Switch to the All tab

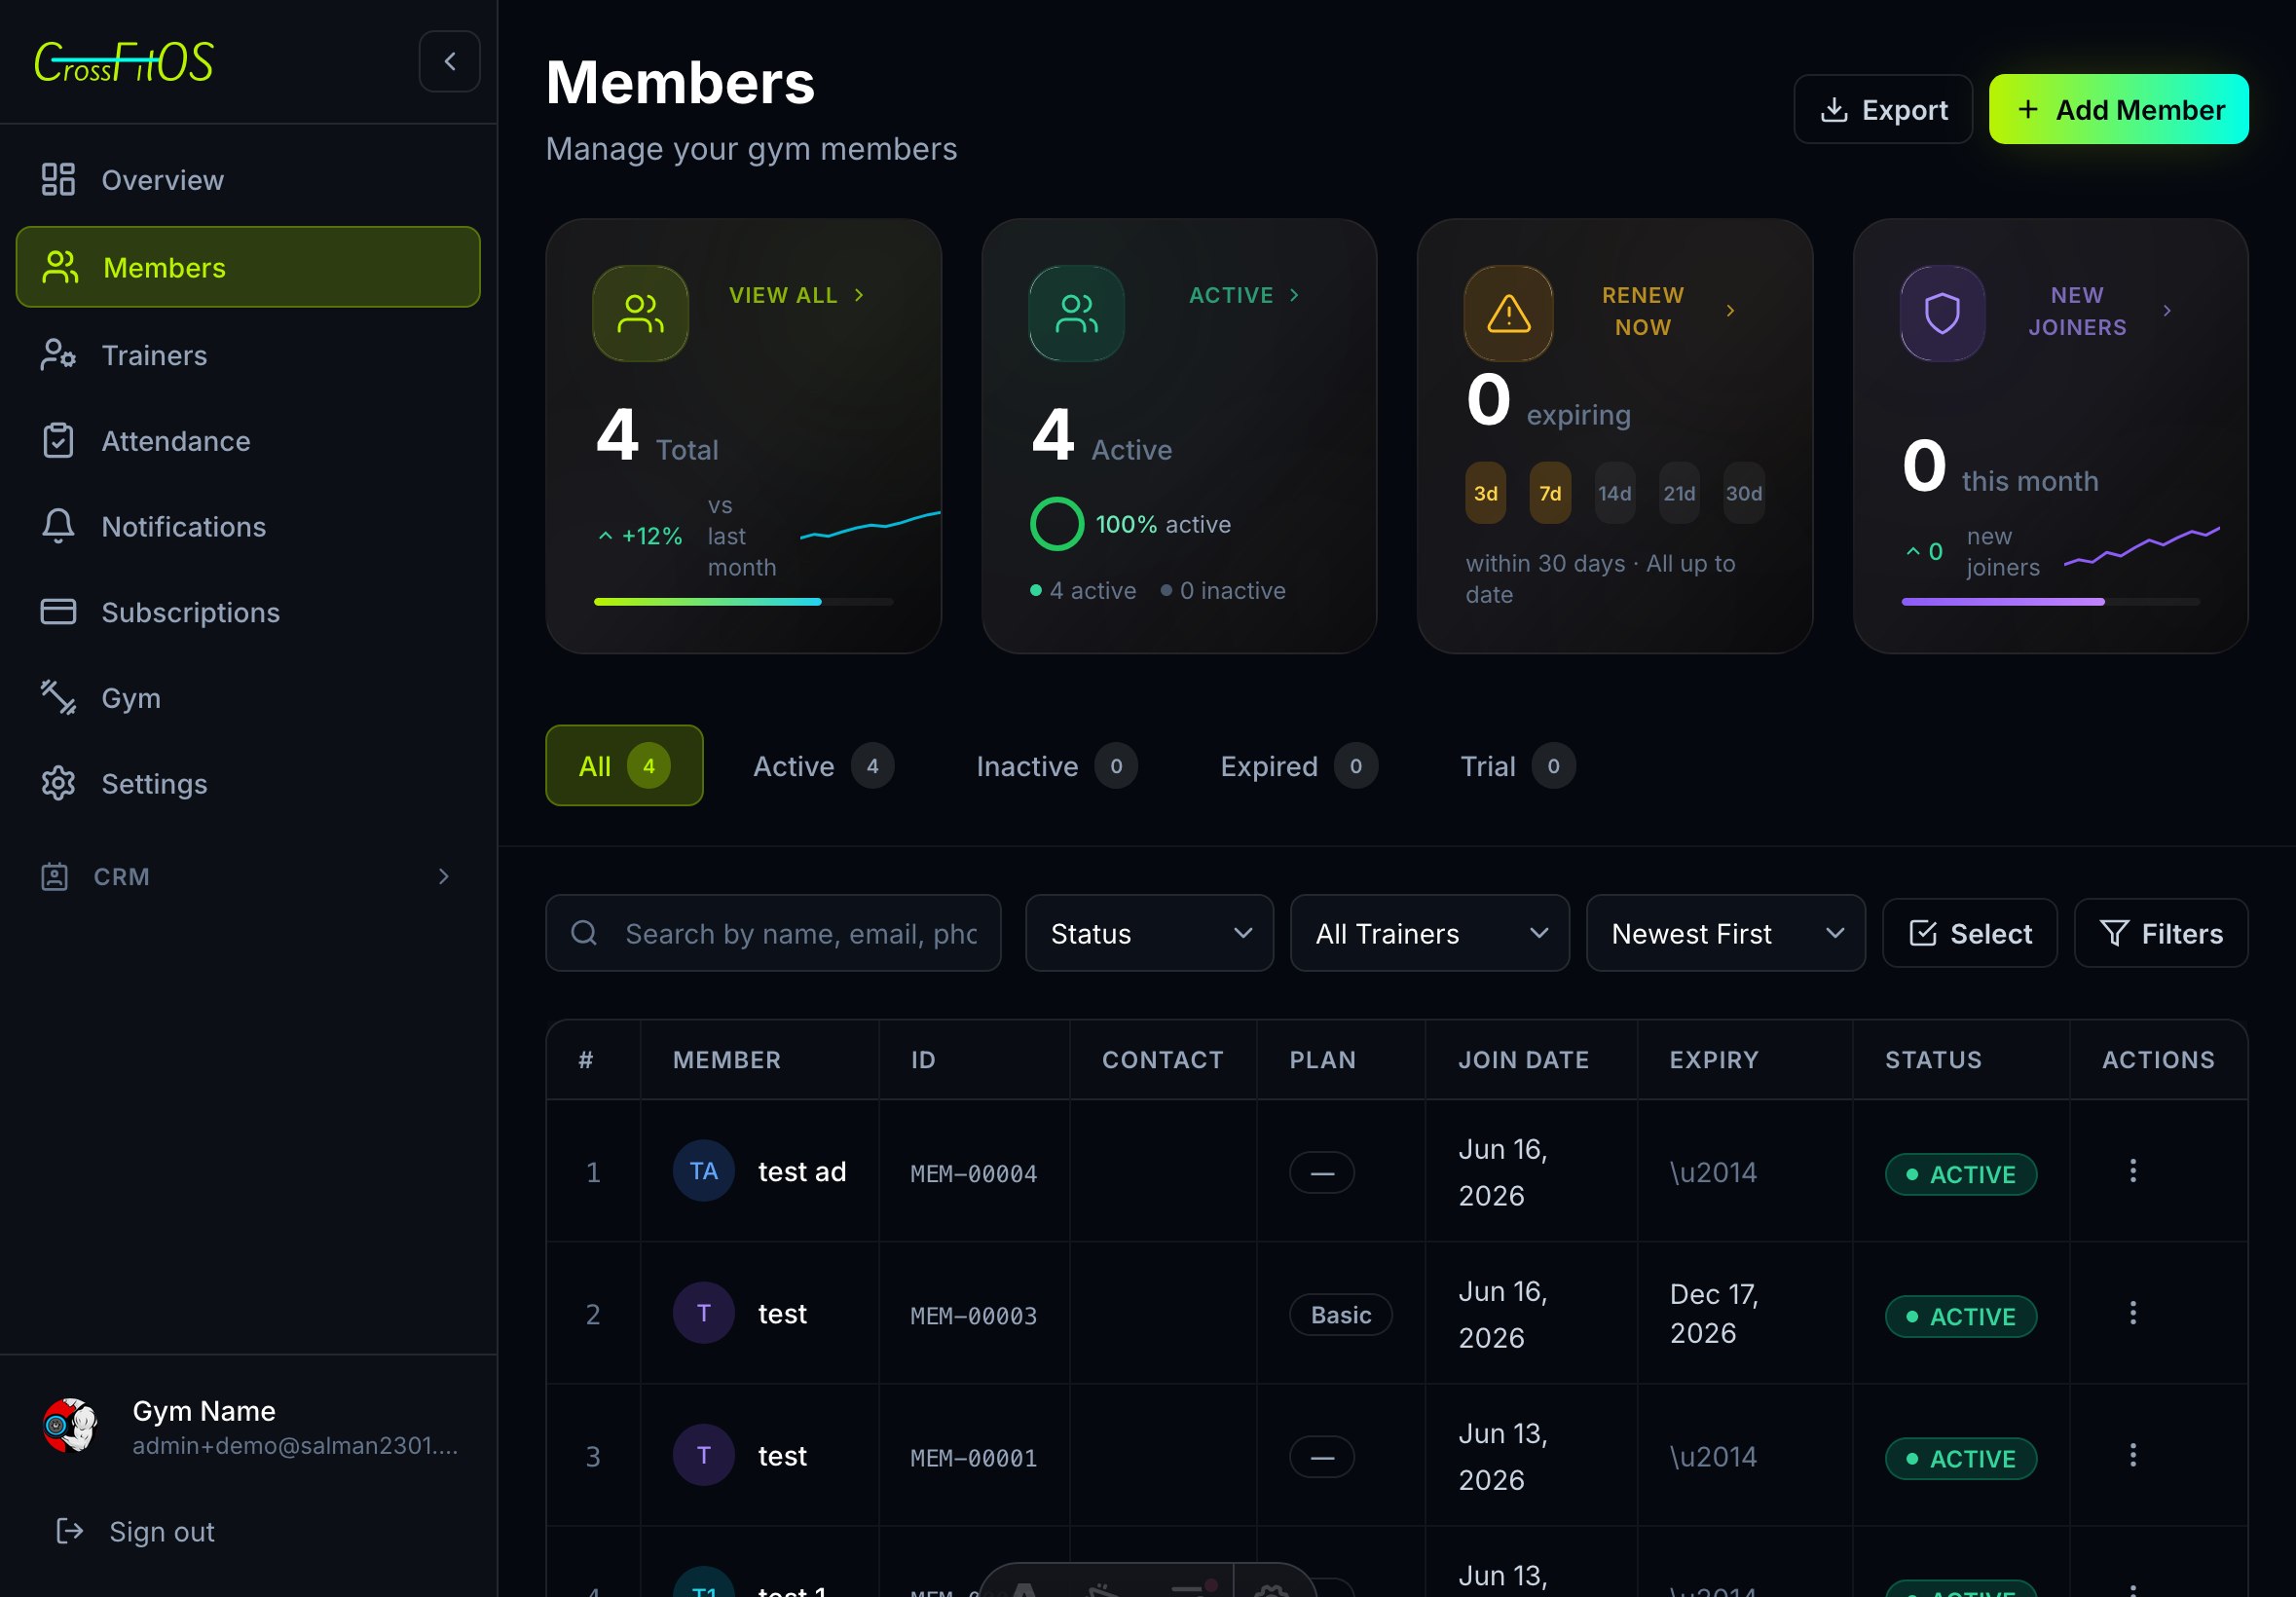[624, 766]
